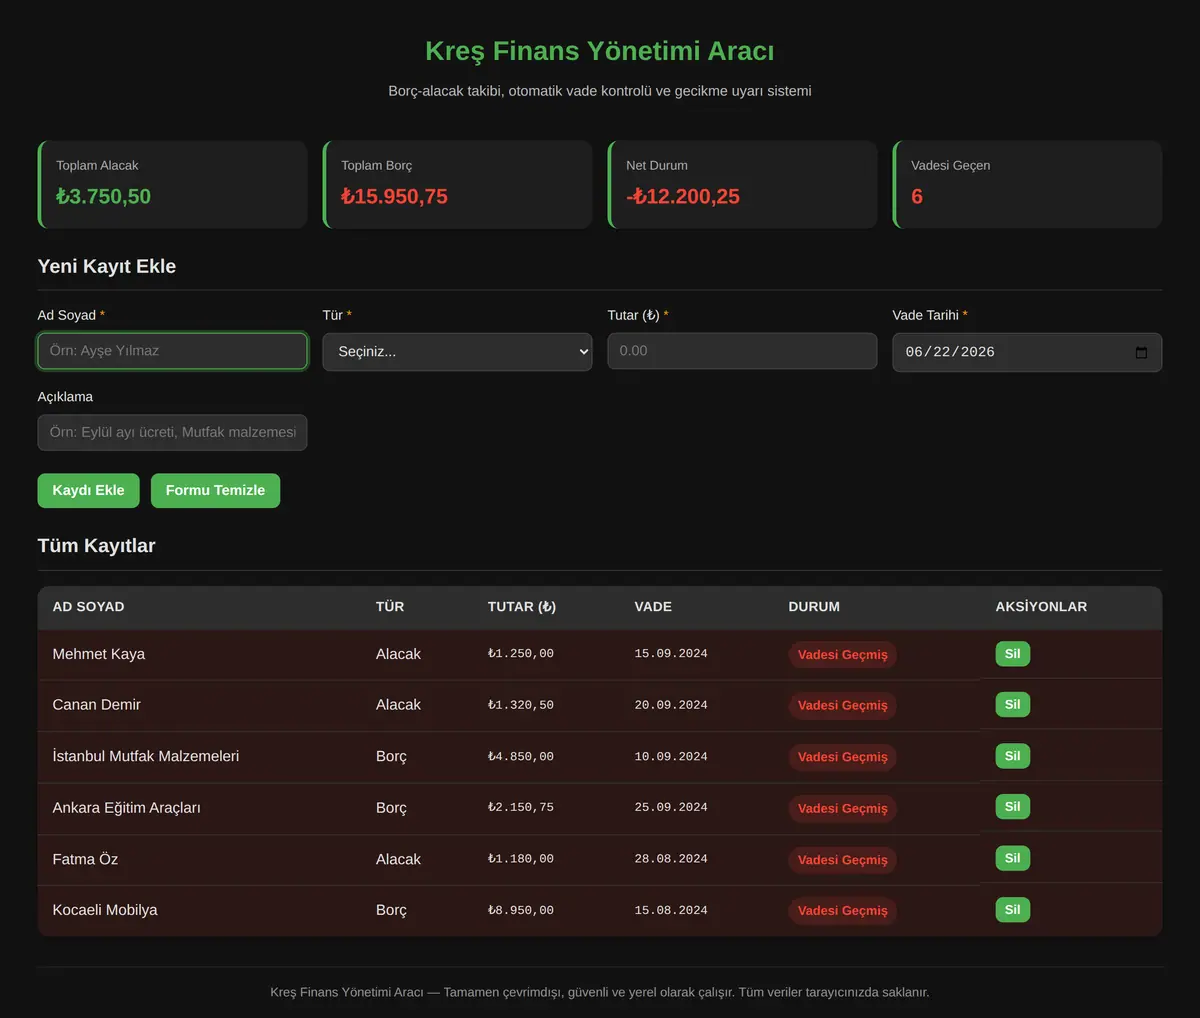Click the DURUM column header
This screenshot has width=1200, height=1018.
click(x=814, y=607)
